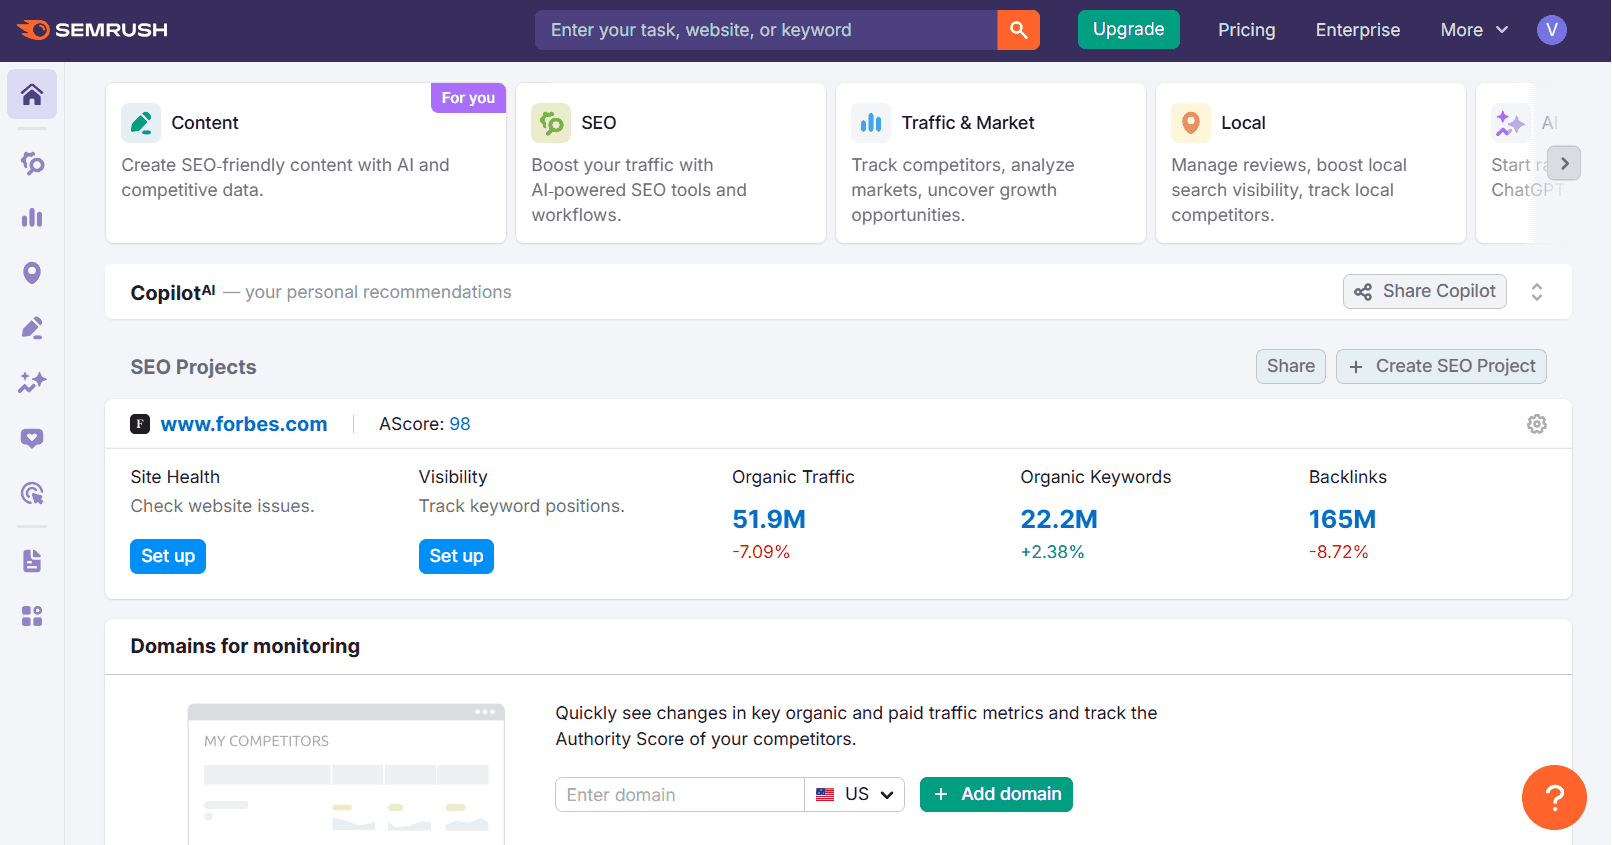This screenshot has height=845, width=1612.
Task: Click the Share Copilot button
Action: pos(1424,292)
